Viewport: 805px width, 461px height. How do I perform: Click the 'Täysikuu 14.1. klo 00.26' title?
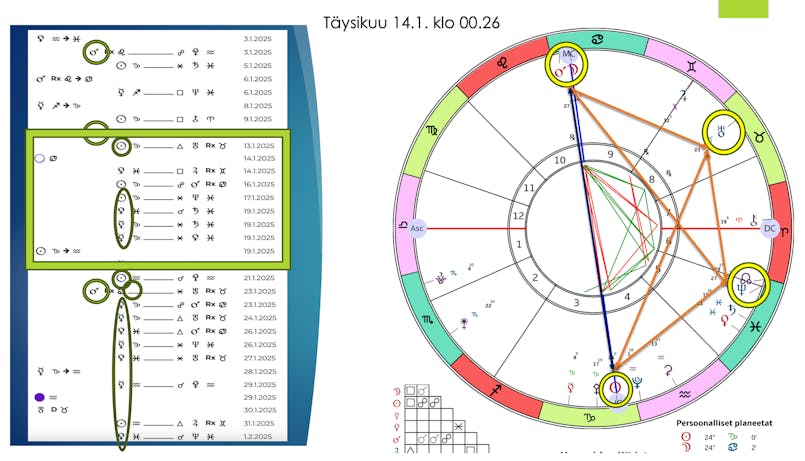(412, 22)
